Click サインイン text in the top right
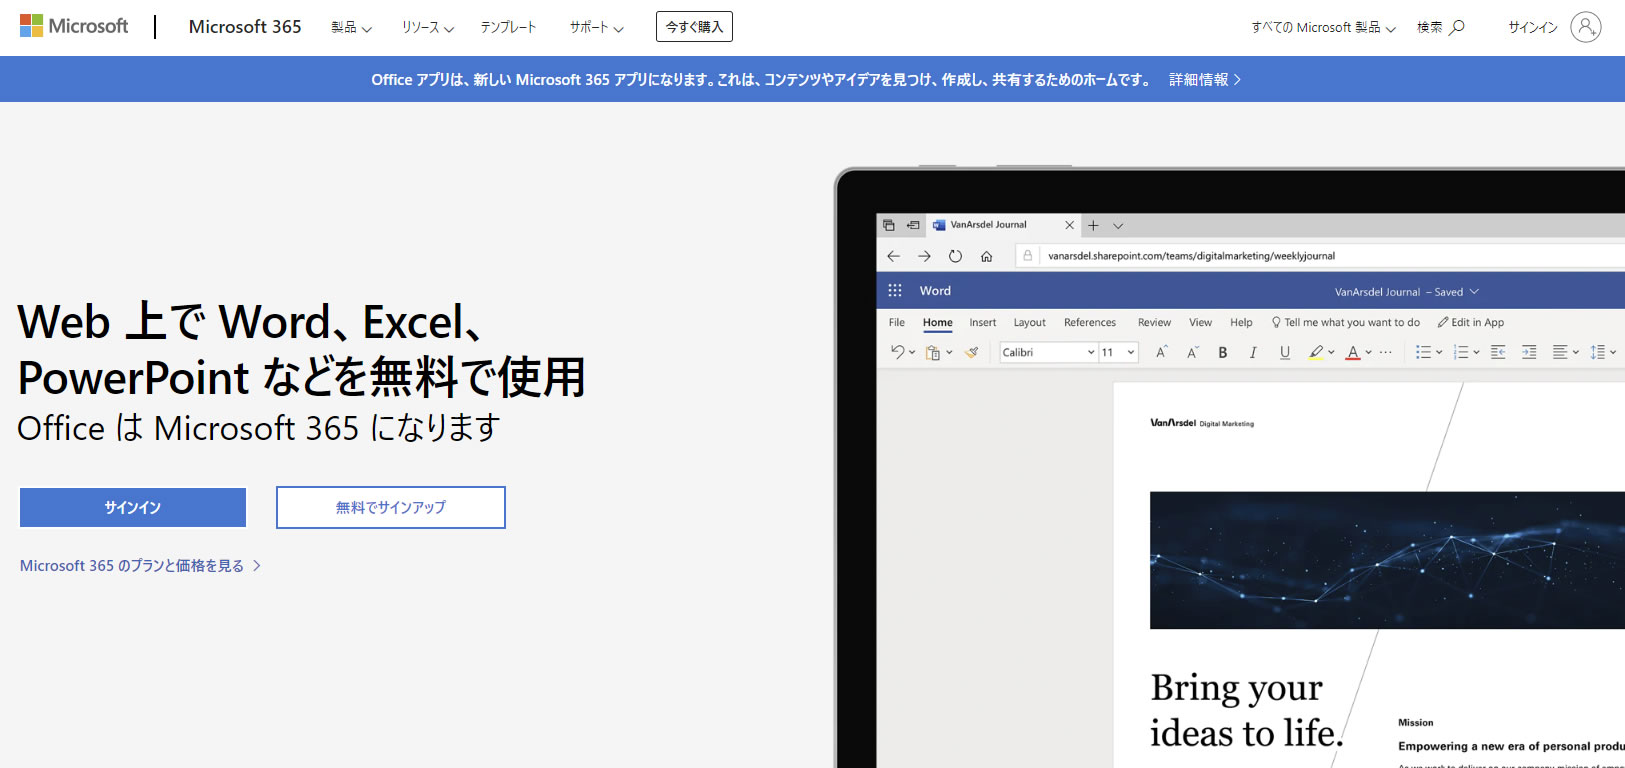1625x768 pixels. click(x=1533, y=27)
